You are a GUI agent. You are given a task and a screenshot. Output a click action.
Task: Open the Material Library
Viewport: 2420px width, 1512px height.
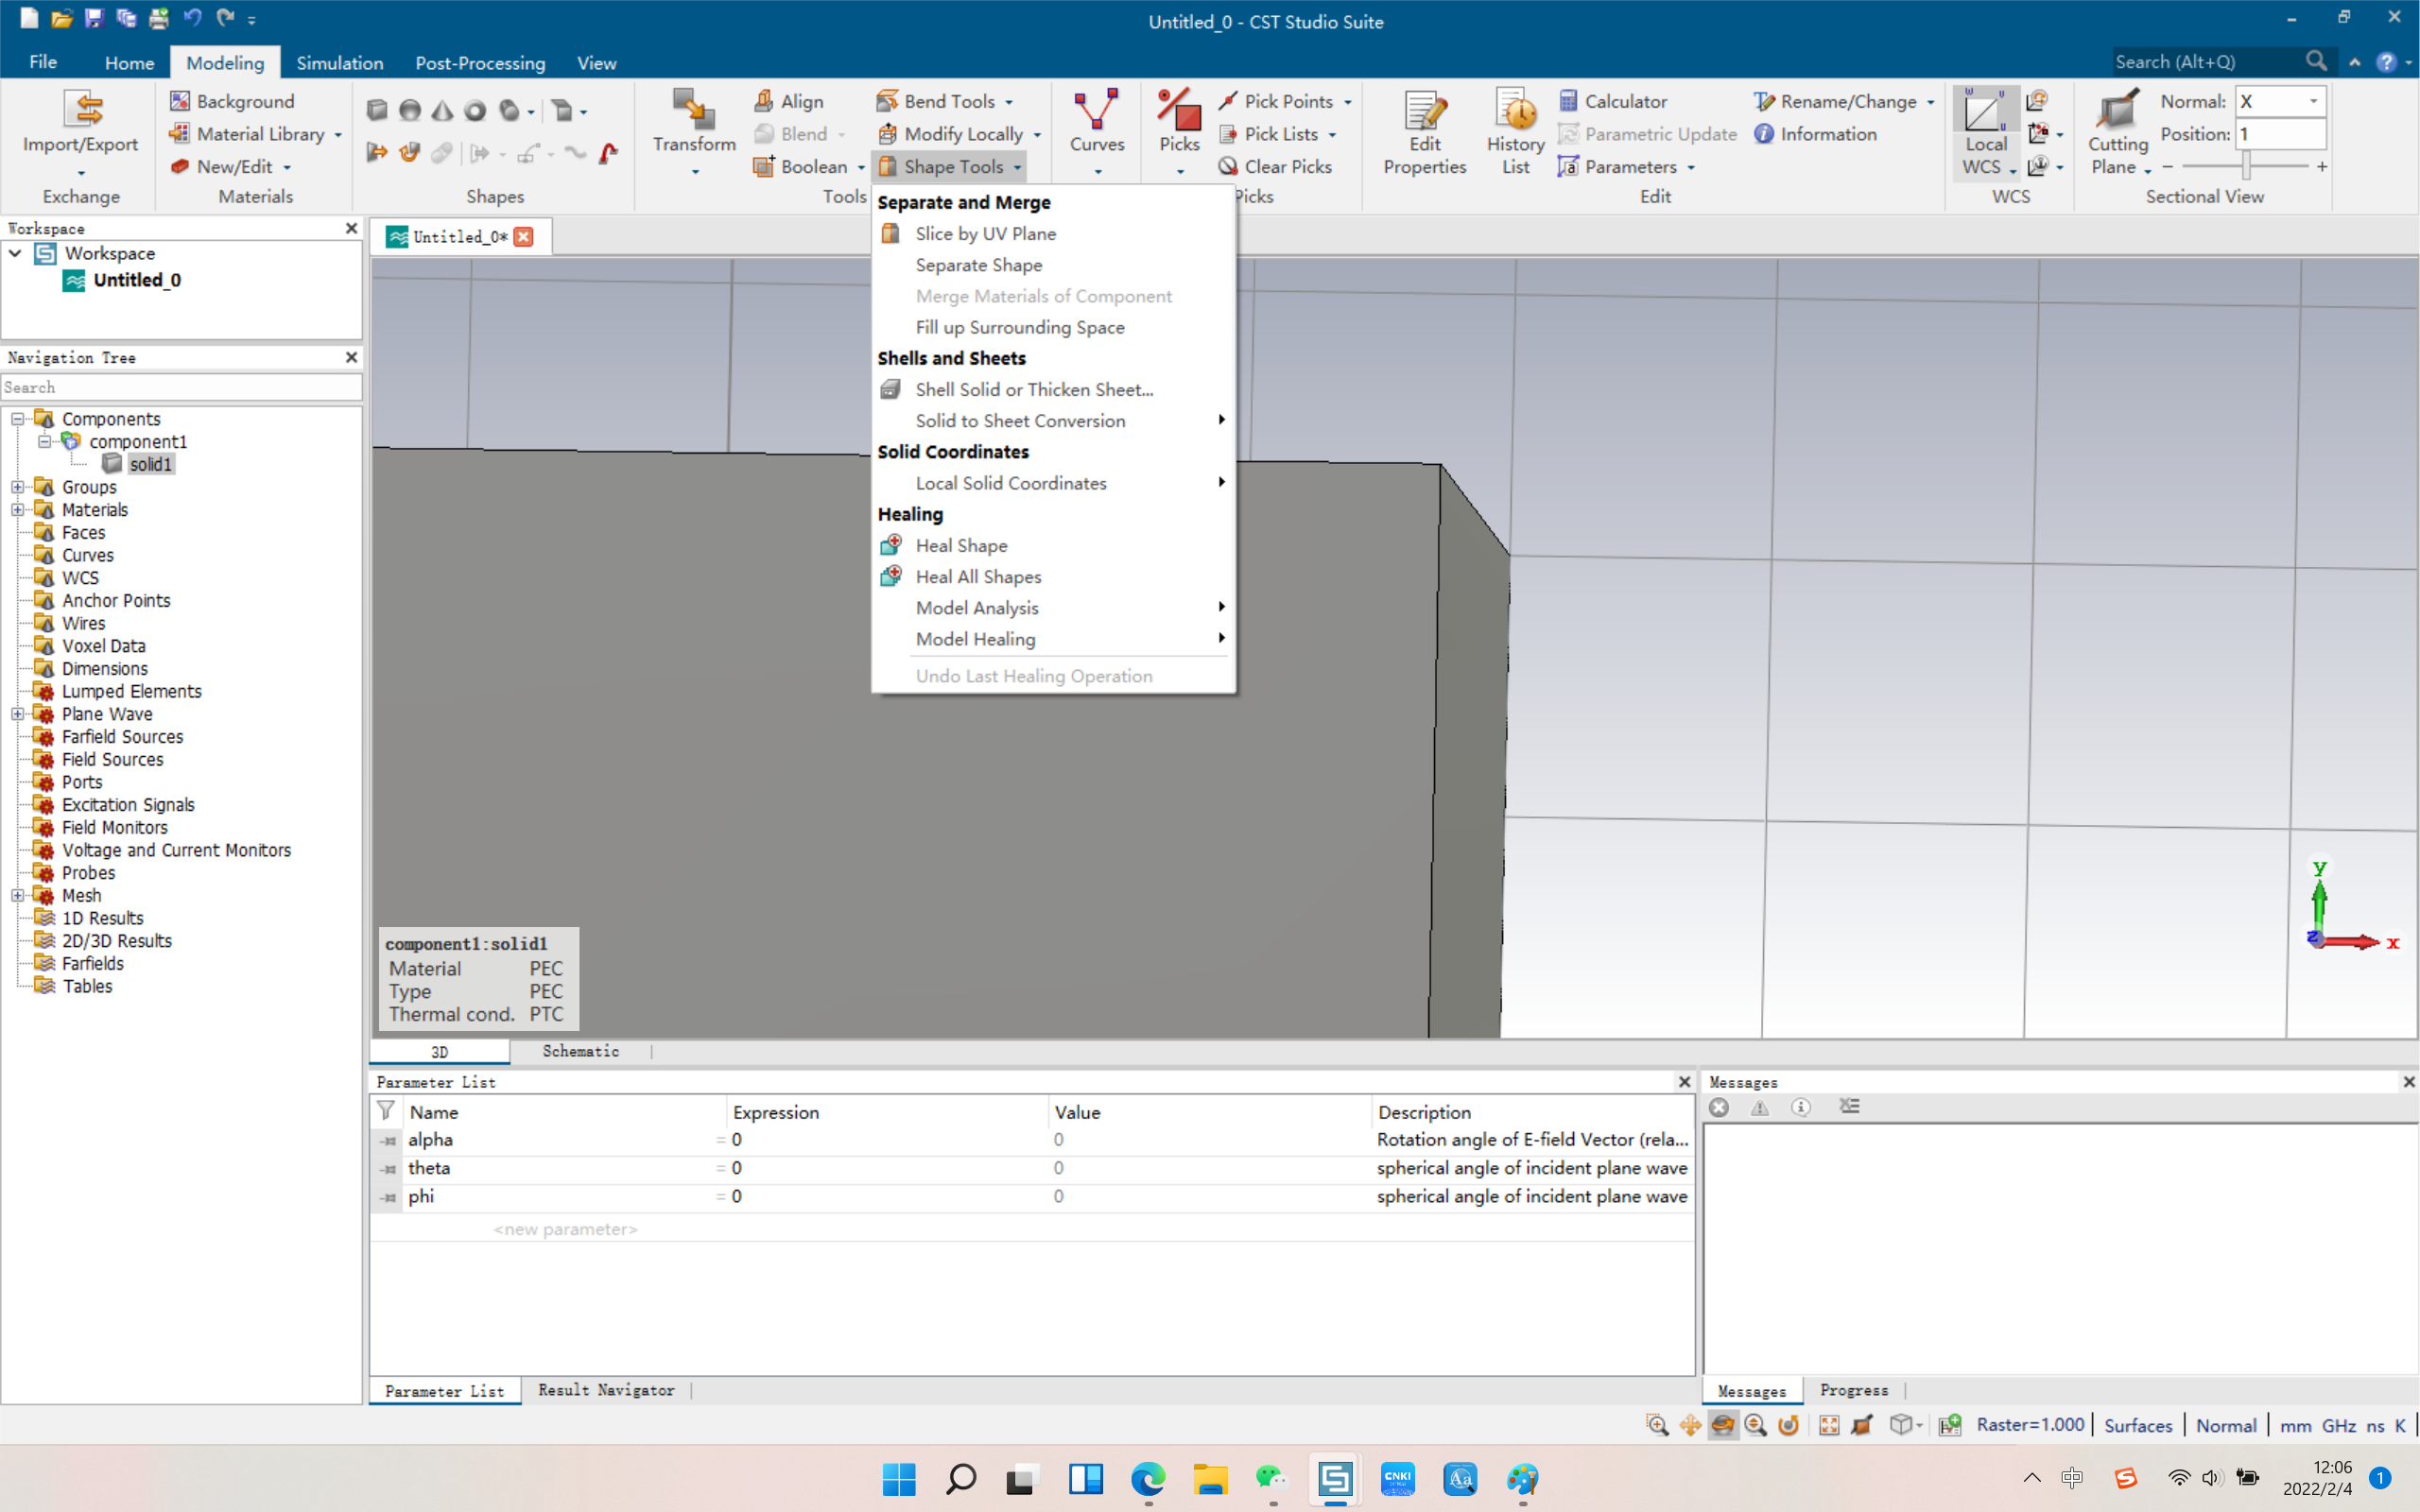[x=254, y=133]
